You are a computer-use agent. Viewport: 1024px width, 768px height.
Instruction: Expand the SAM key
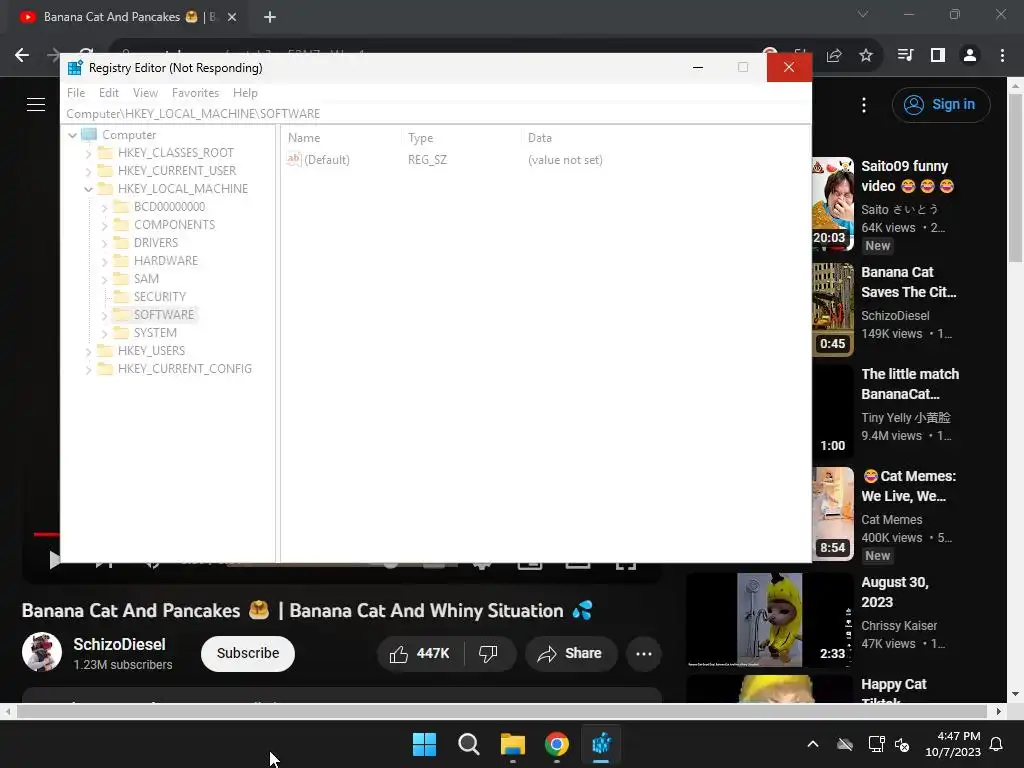[104, 279]
